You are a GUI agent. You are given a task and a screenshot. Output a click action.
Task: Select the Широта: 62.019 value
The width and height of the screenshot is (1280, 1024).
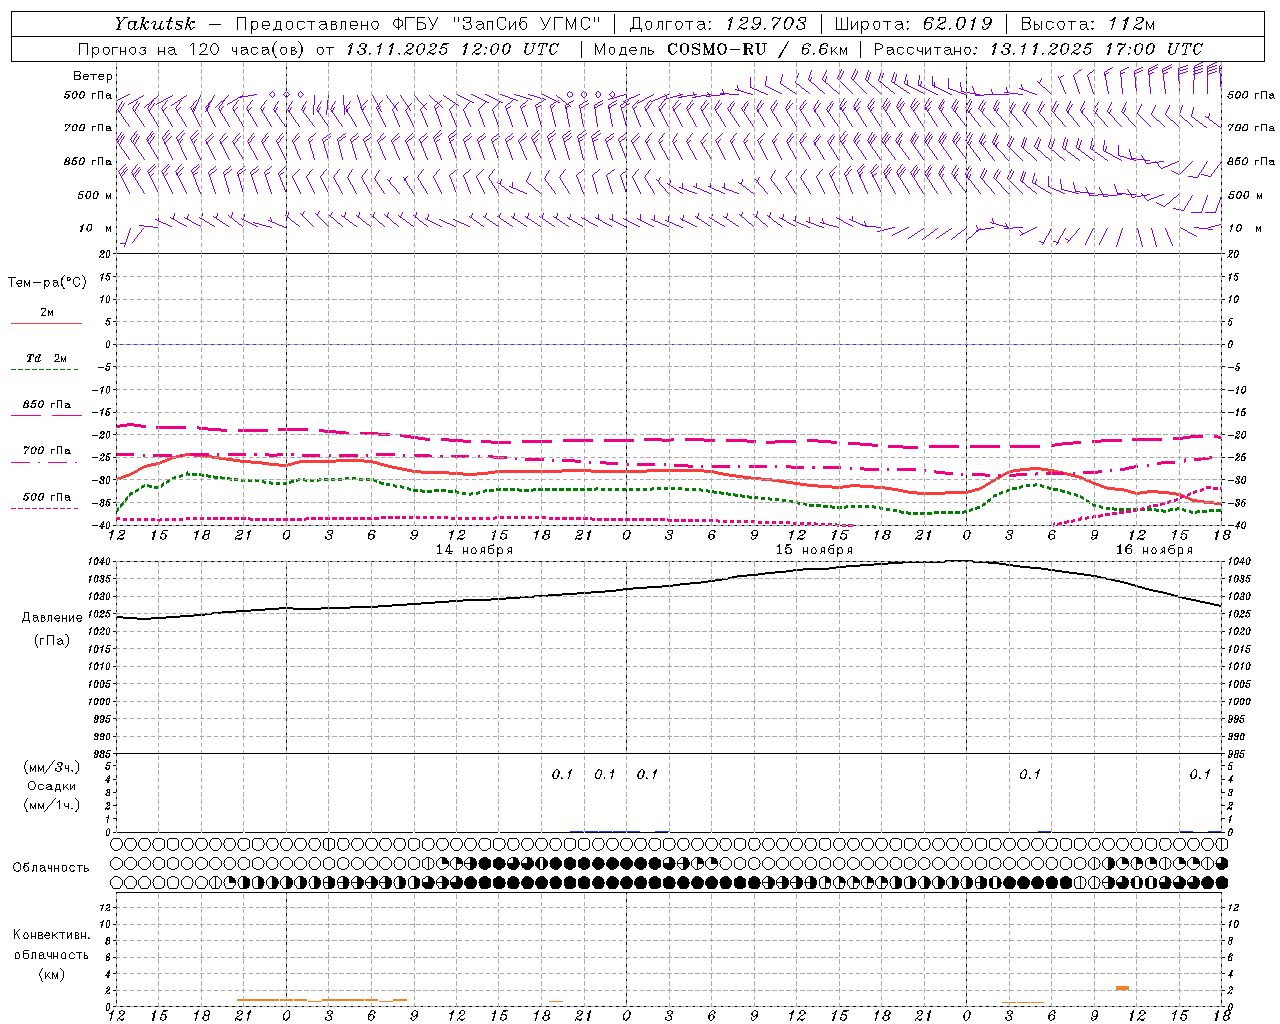(x=913, y=24)
